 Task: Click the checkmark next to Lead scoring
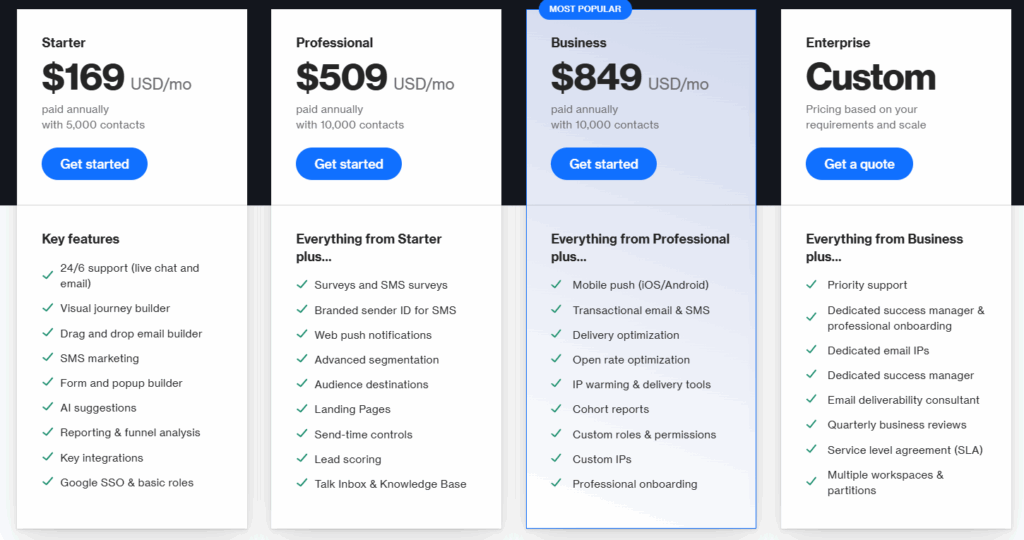[x=302, y=459]
